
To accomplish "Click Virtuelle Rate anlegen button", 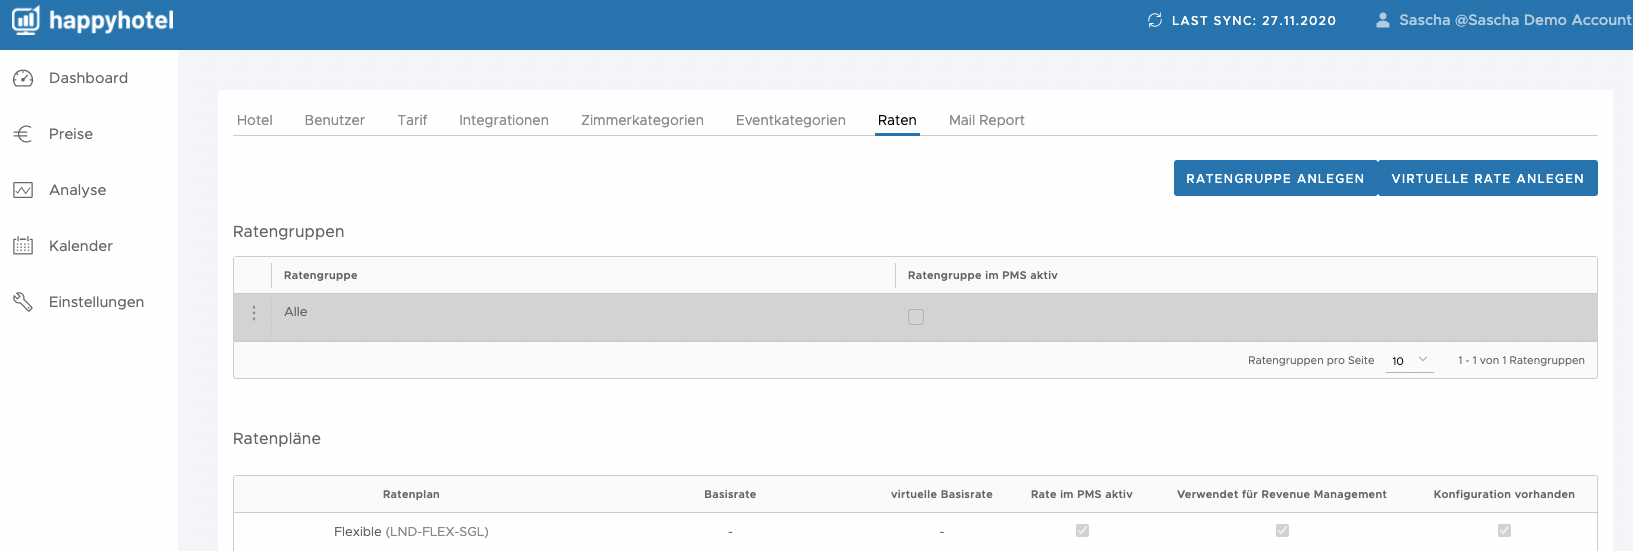I will (1488, 178).
